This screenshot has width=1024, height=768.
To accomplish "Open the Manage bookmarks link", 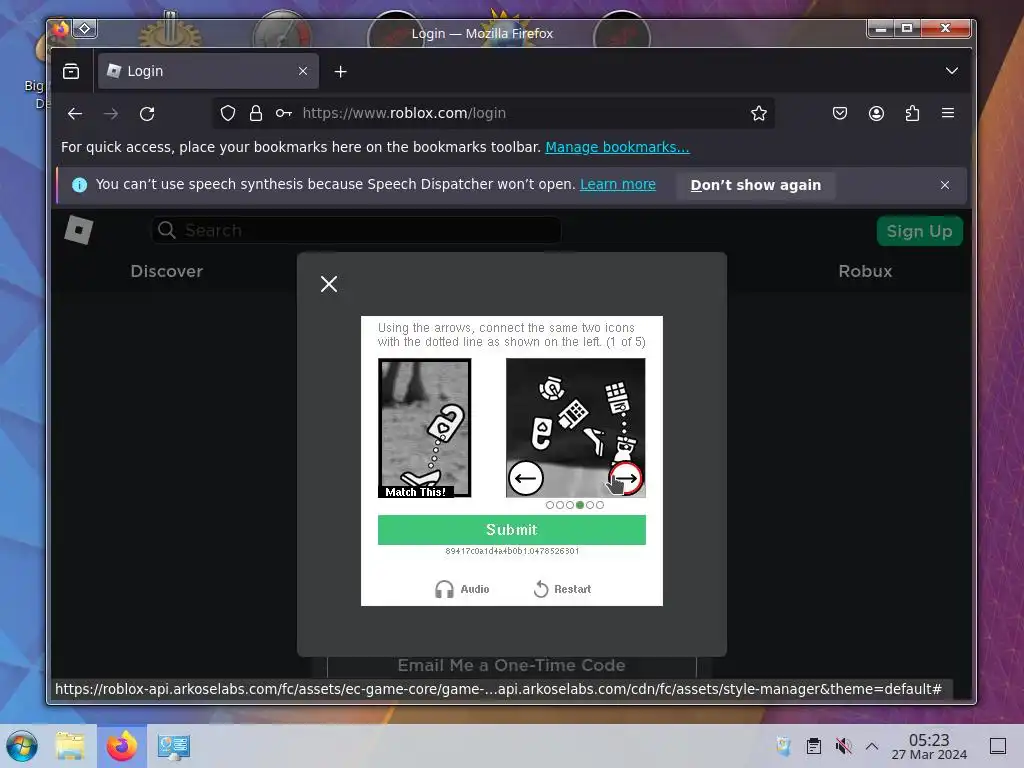I will pos(617,147).
